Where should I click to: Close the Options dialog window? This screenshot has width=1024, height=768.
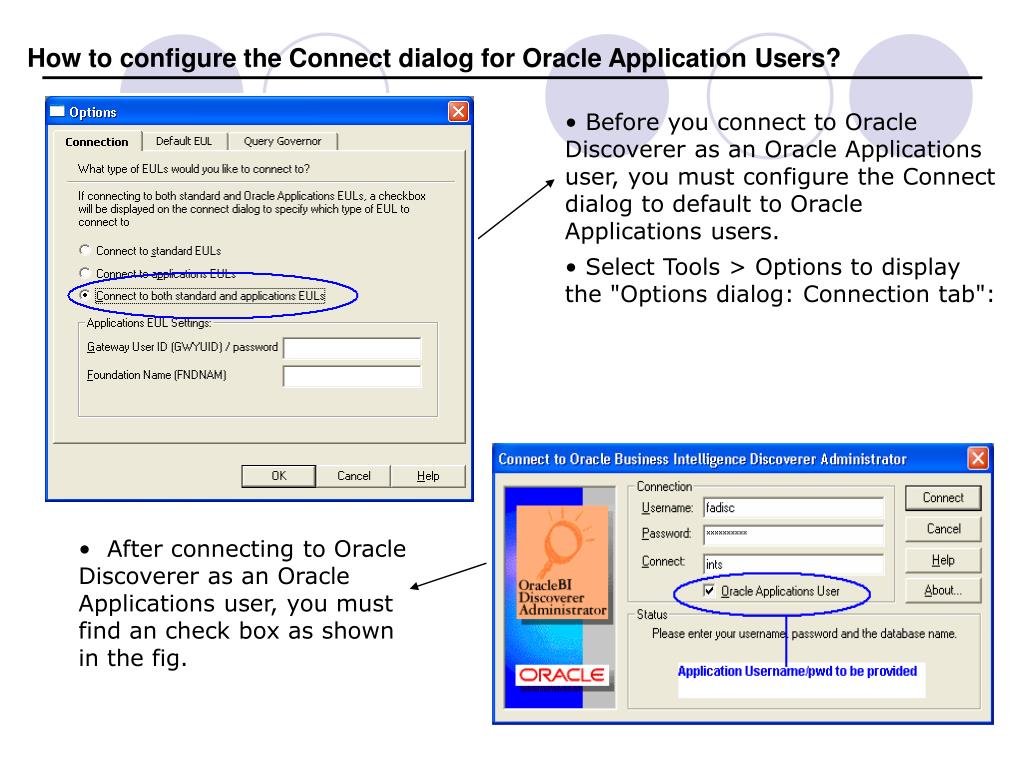pos(458,112)
